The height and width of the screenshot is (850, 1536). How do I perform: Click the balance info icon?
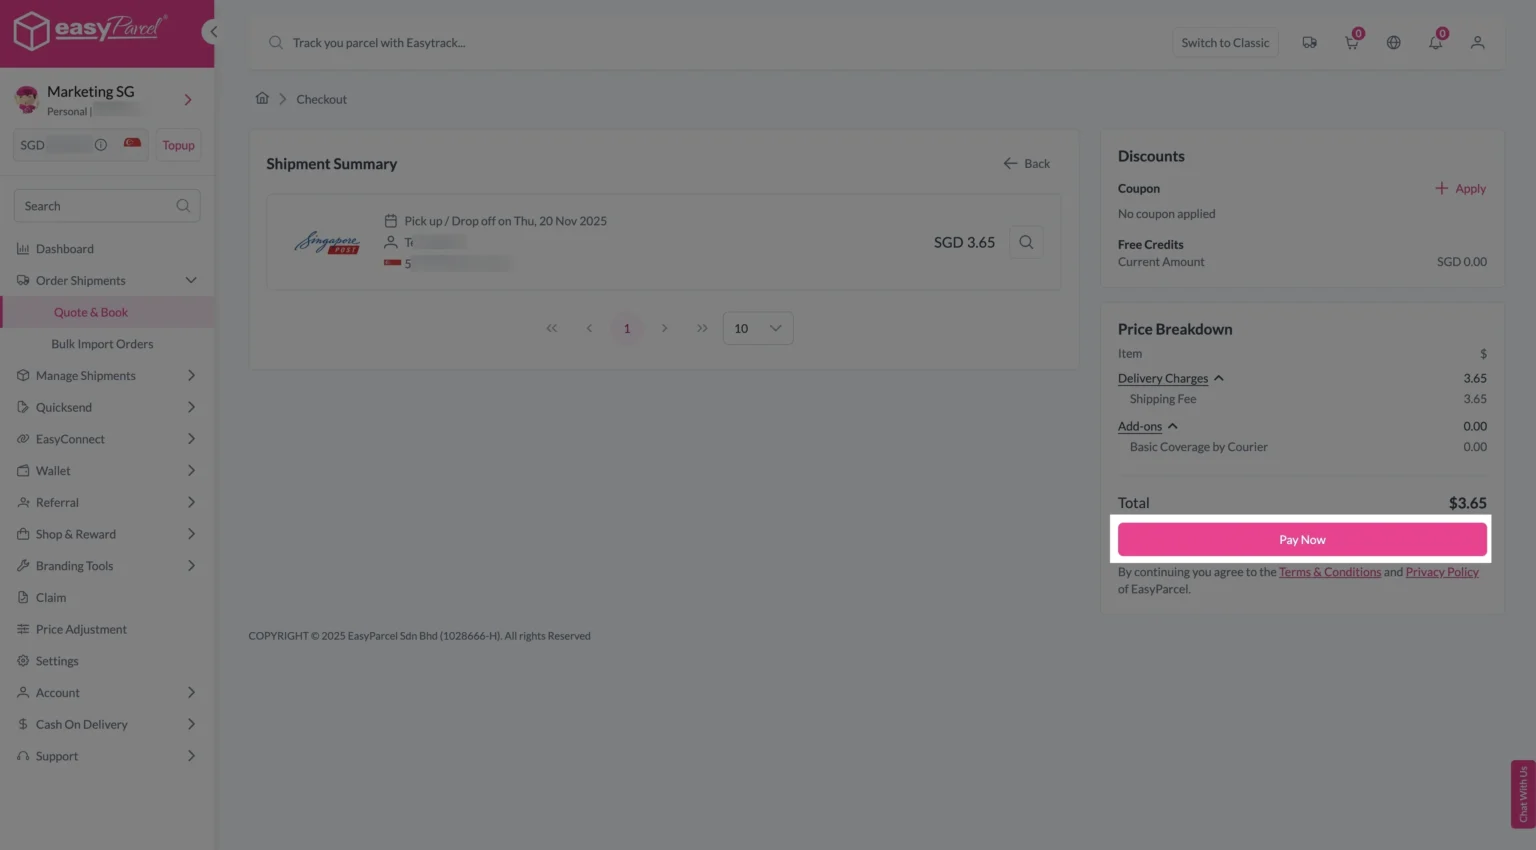[x=101, y=145]
